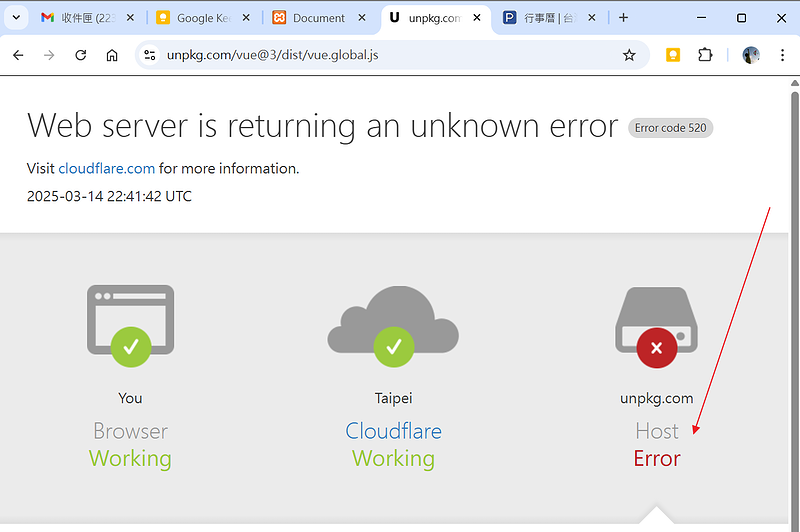Click the vertical page scrollbar
Screen dimensions: 800x532
coord(794,300)
